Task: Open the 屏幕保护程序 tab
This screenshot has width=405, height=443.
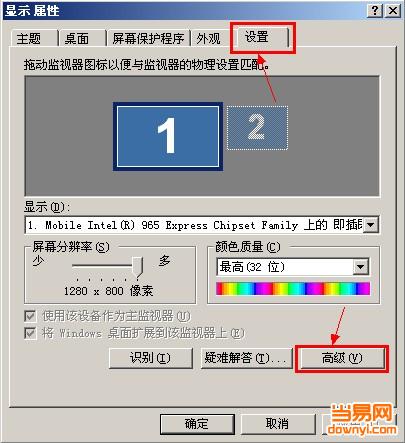Action: [x=148, y=39]
